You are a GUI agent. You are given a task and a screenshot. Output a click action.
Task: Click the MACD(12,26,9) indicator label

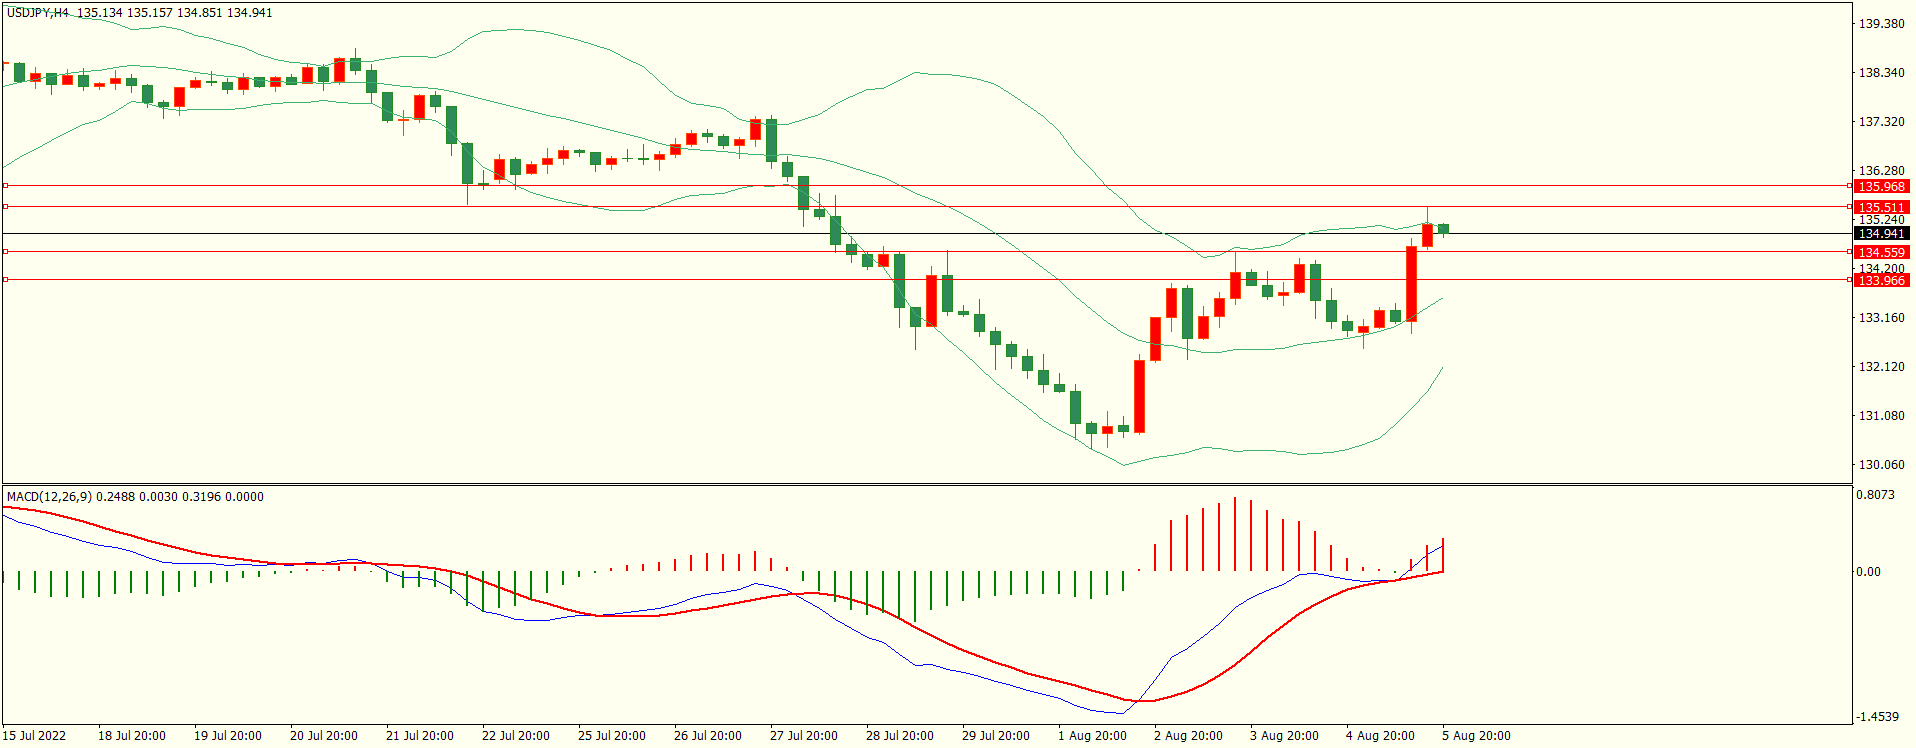(x=49, y=497)
